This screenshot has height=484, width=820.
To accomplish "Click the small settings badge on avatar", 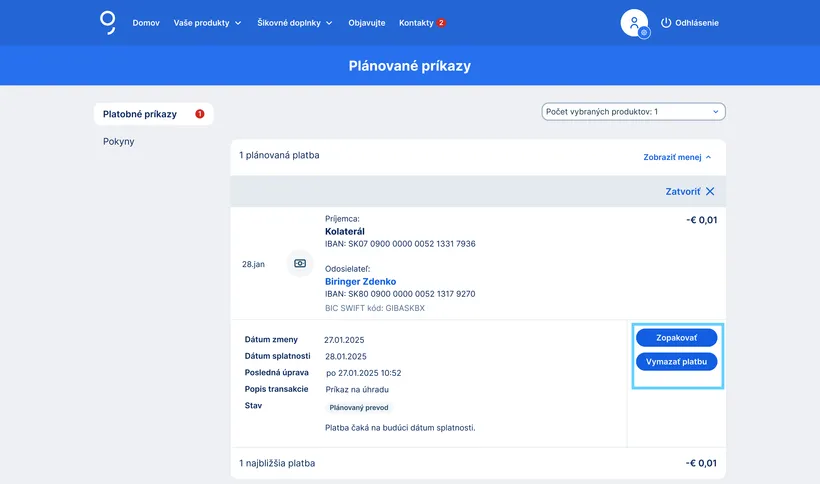I will [x=644, y=33].
